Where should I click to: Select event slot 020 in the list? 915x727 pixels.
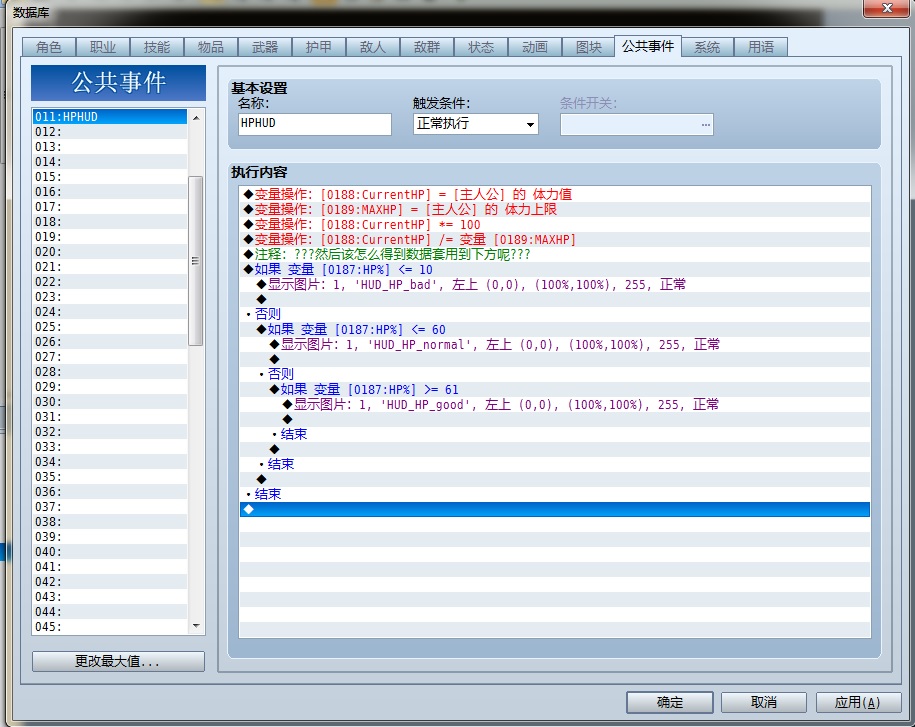point(110,251)
